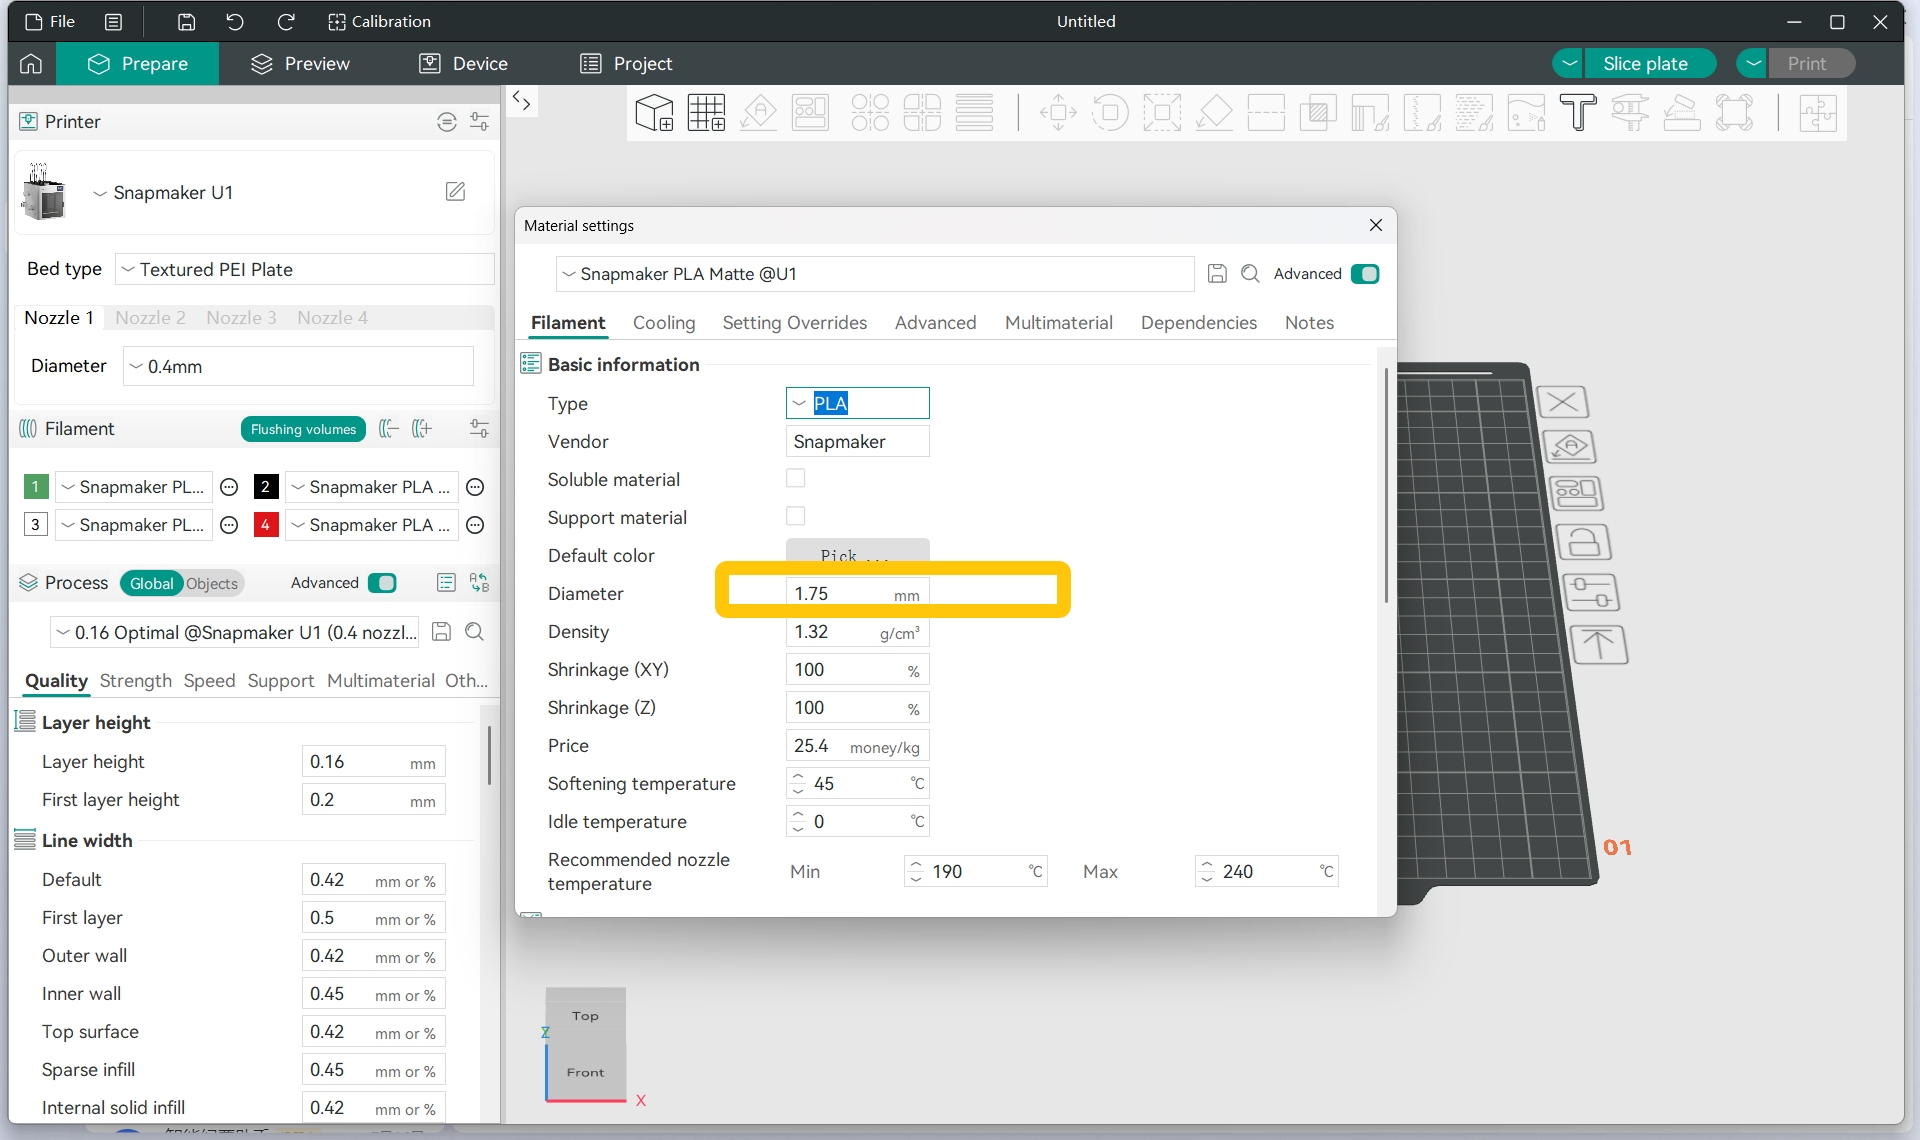Click the redo arrow icon
This screenshot has height=1140, width=1920.
pyautogui.click(x=286, y=22)
